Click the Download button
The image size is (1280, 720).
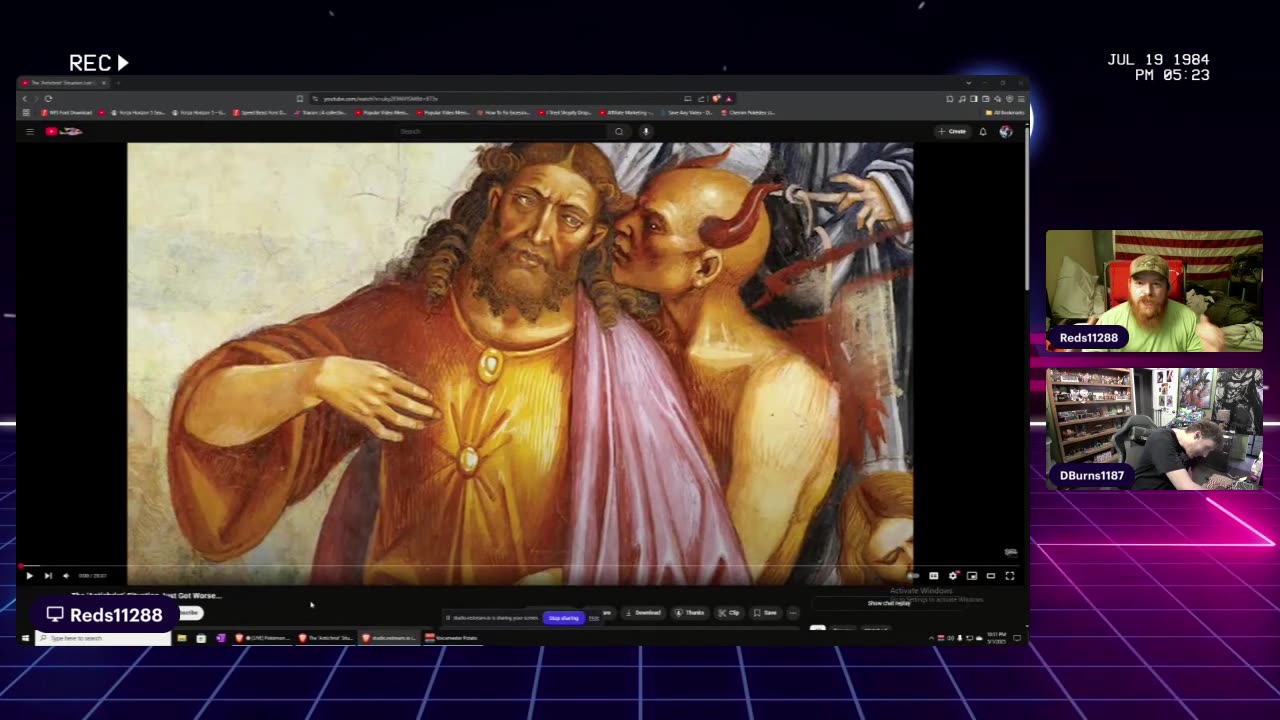click(643, 613)
